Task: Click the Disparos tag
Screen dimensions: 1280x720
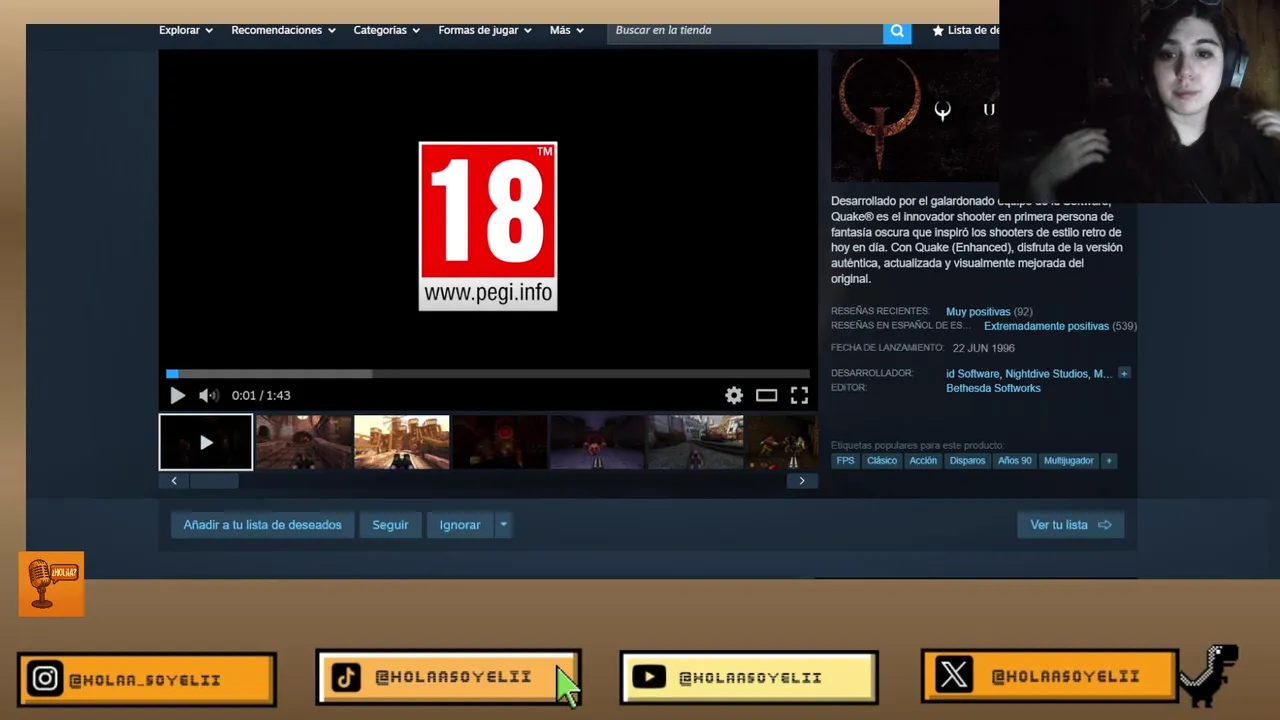Action: pos(967,460)
